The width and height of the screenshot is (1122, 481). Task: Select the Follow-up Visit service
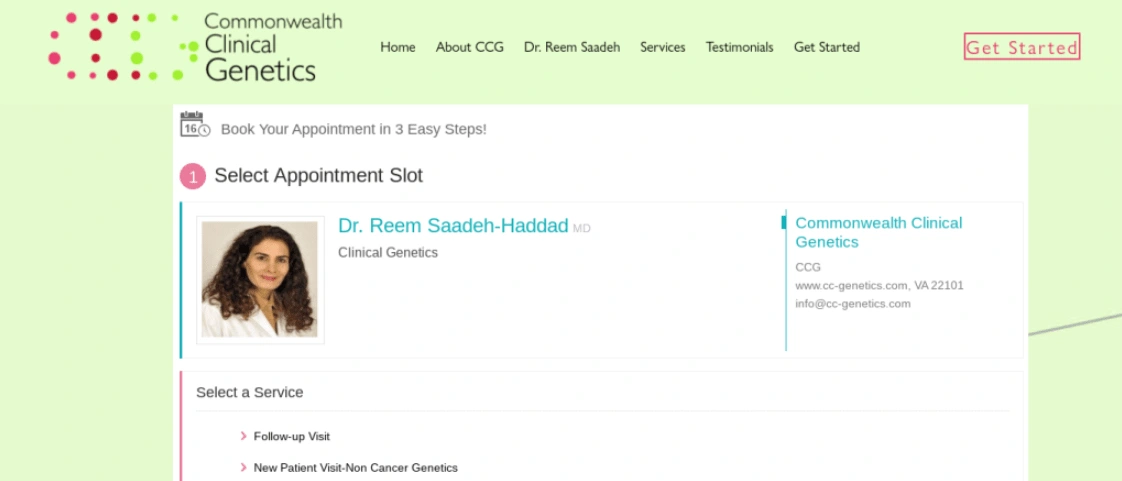pos(292,436)
